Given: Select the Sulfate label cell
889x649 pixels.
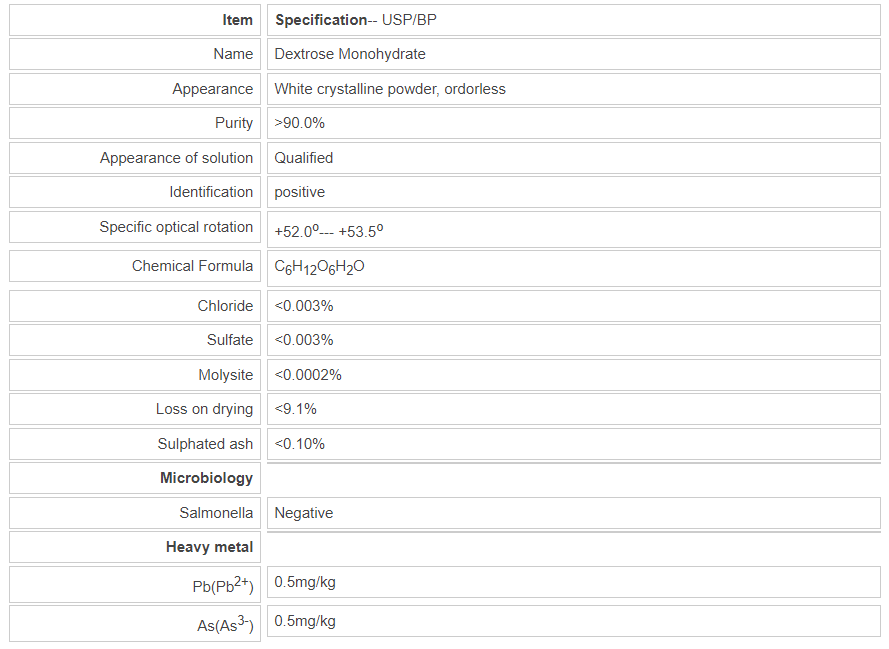Looking at the screenshot, I should (230, 340).
